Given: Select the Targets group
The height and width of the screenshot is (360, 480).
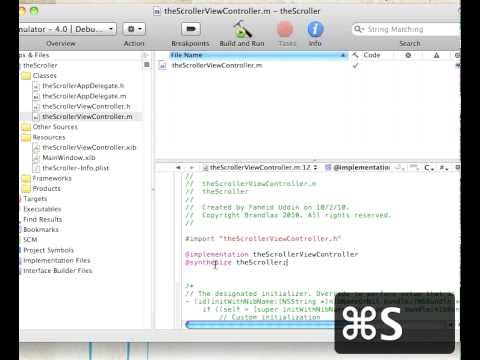Looking at the screenshot, I should (x=35, y=199).
